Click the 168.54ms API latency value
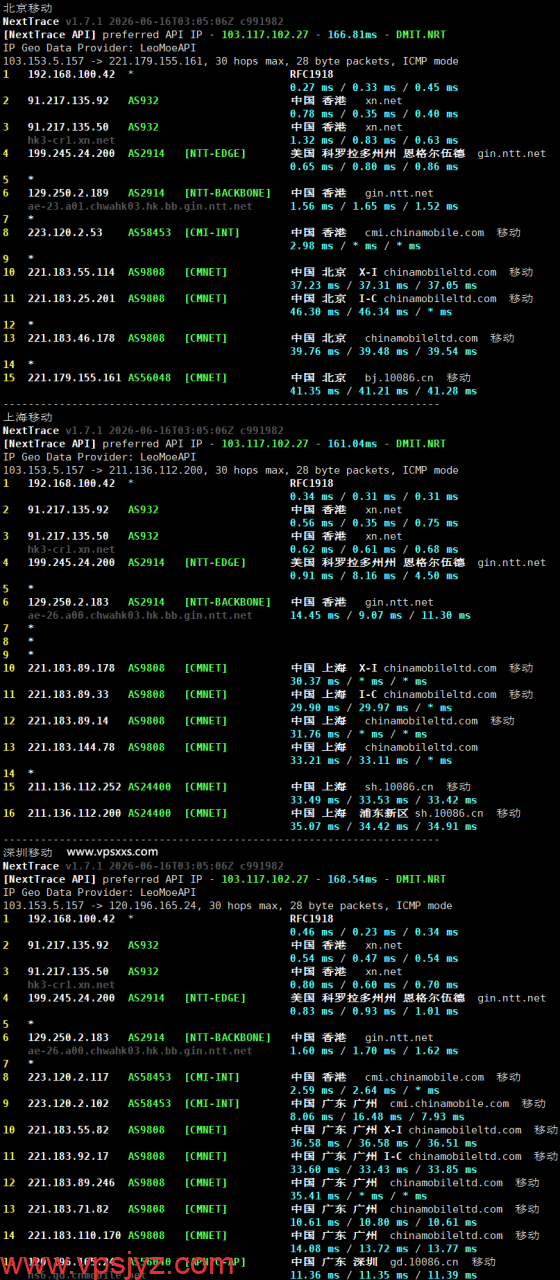The height and width of the screenshot is (1280, 560). [350, 879]
